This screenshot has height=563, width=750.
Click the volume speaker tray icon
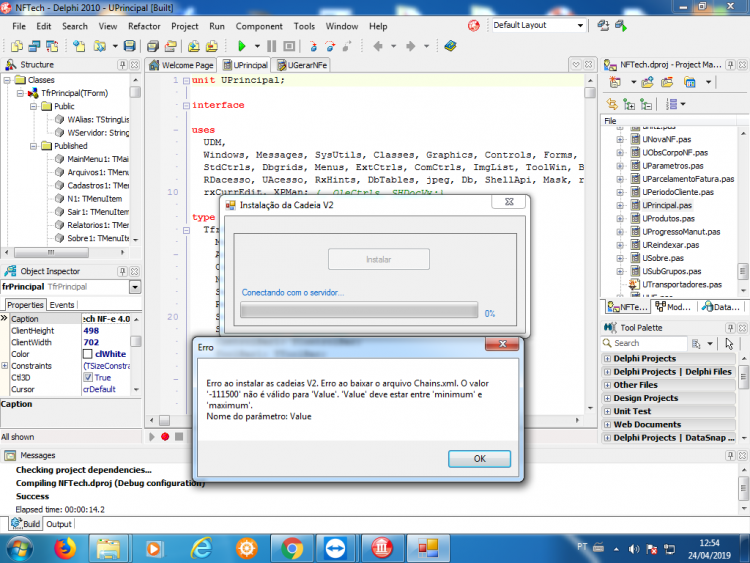click(634, 549)
